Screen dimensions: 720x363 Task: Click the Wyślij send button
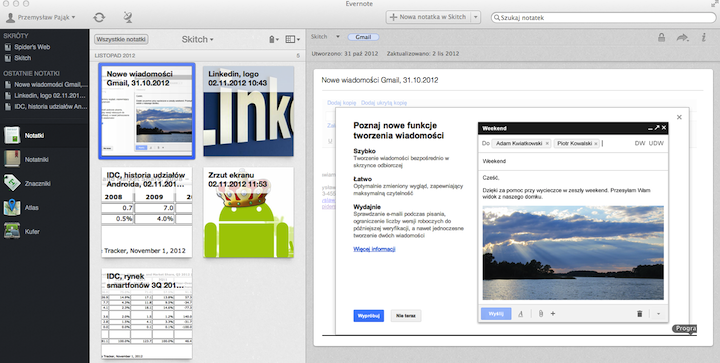click(496, 314)
